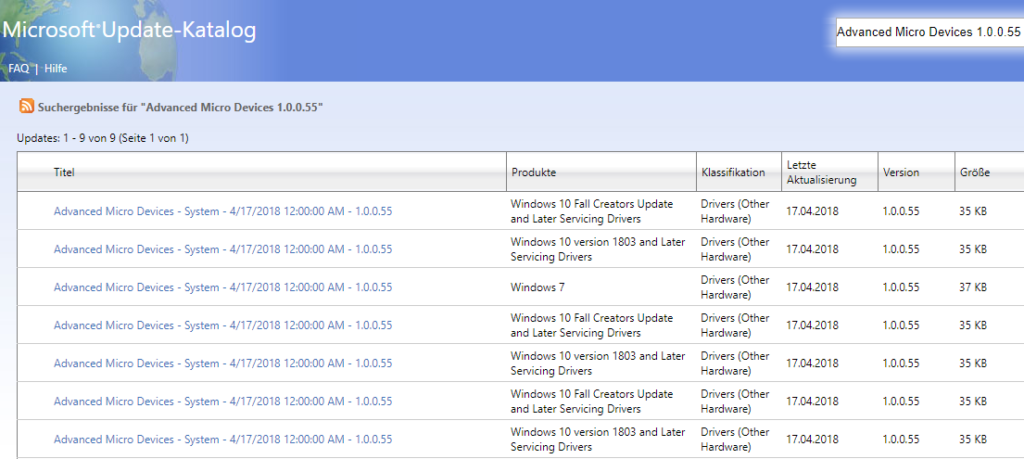This screenshot has height=459, width=1024.
Task: Open the driver title link in Windows 7 row
Action: click(x=223, y=287)
